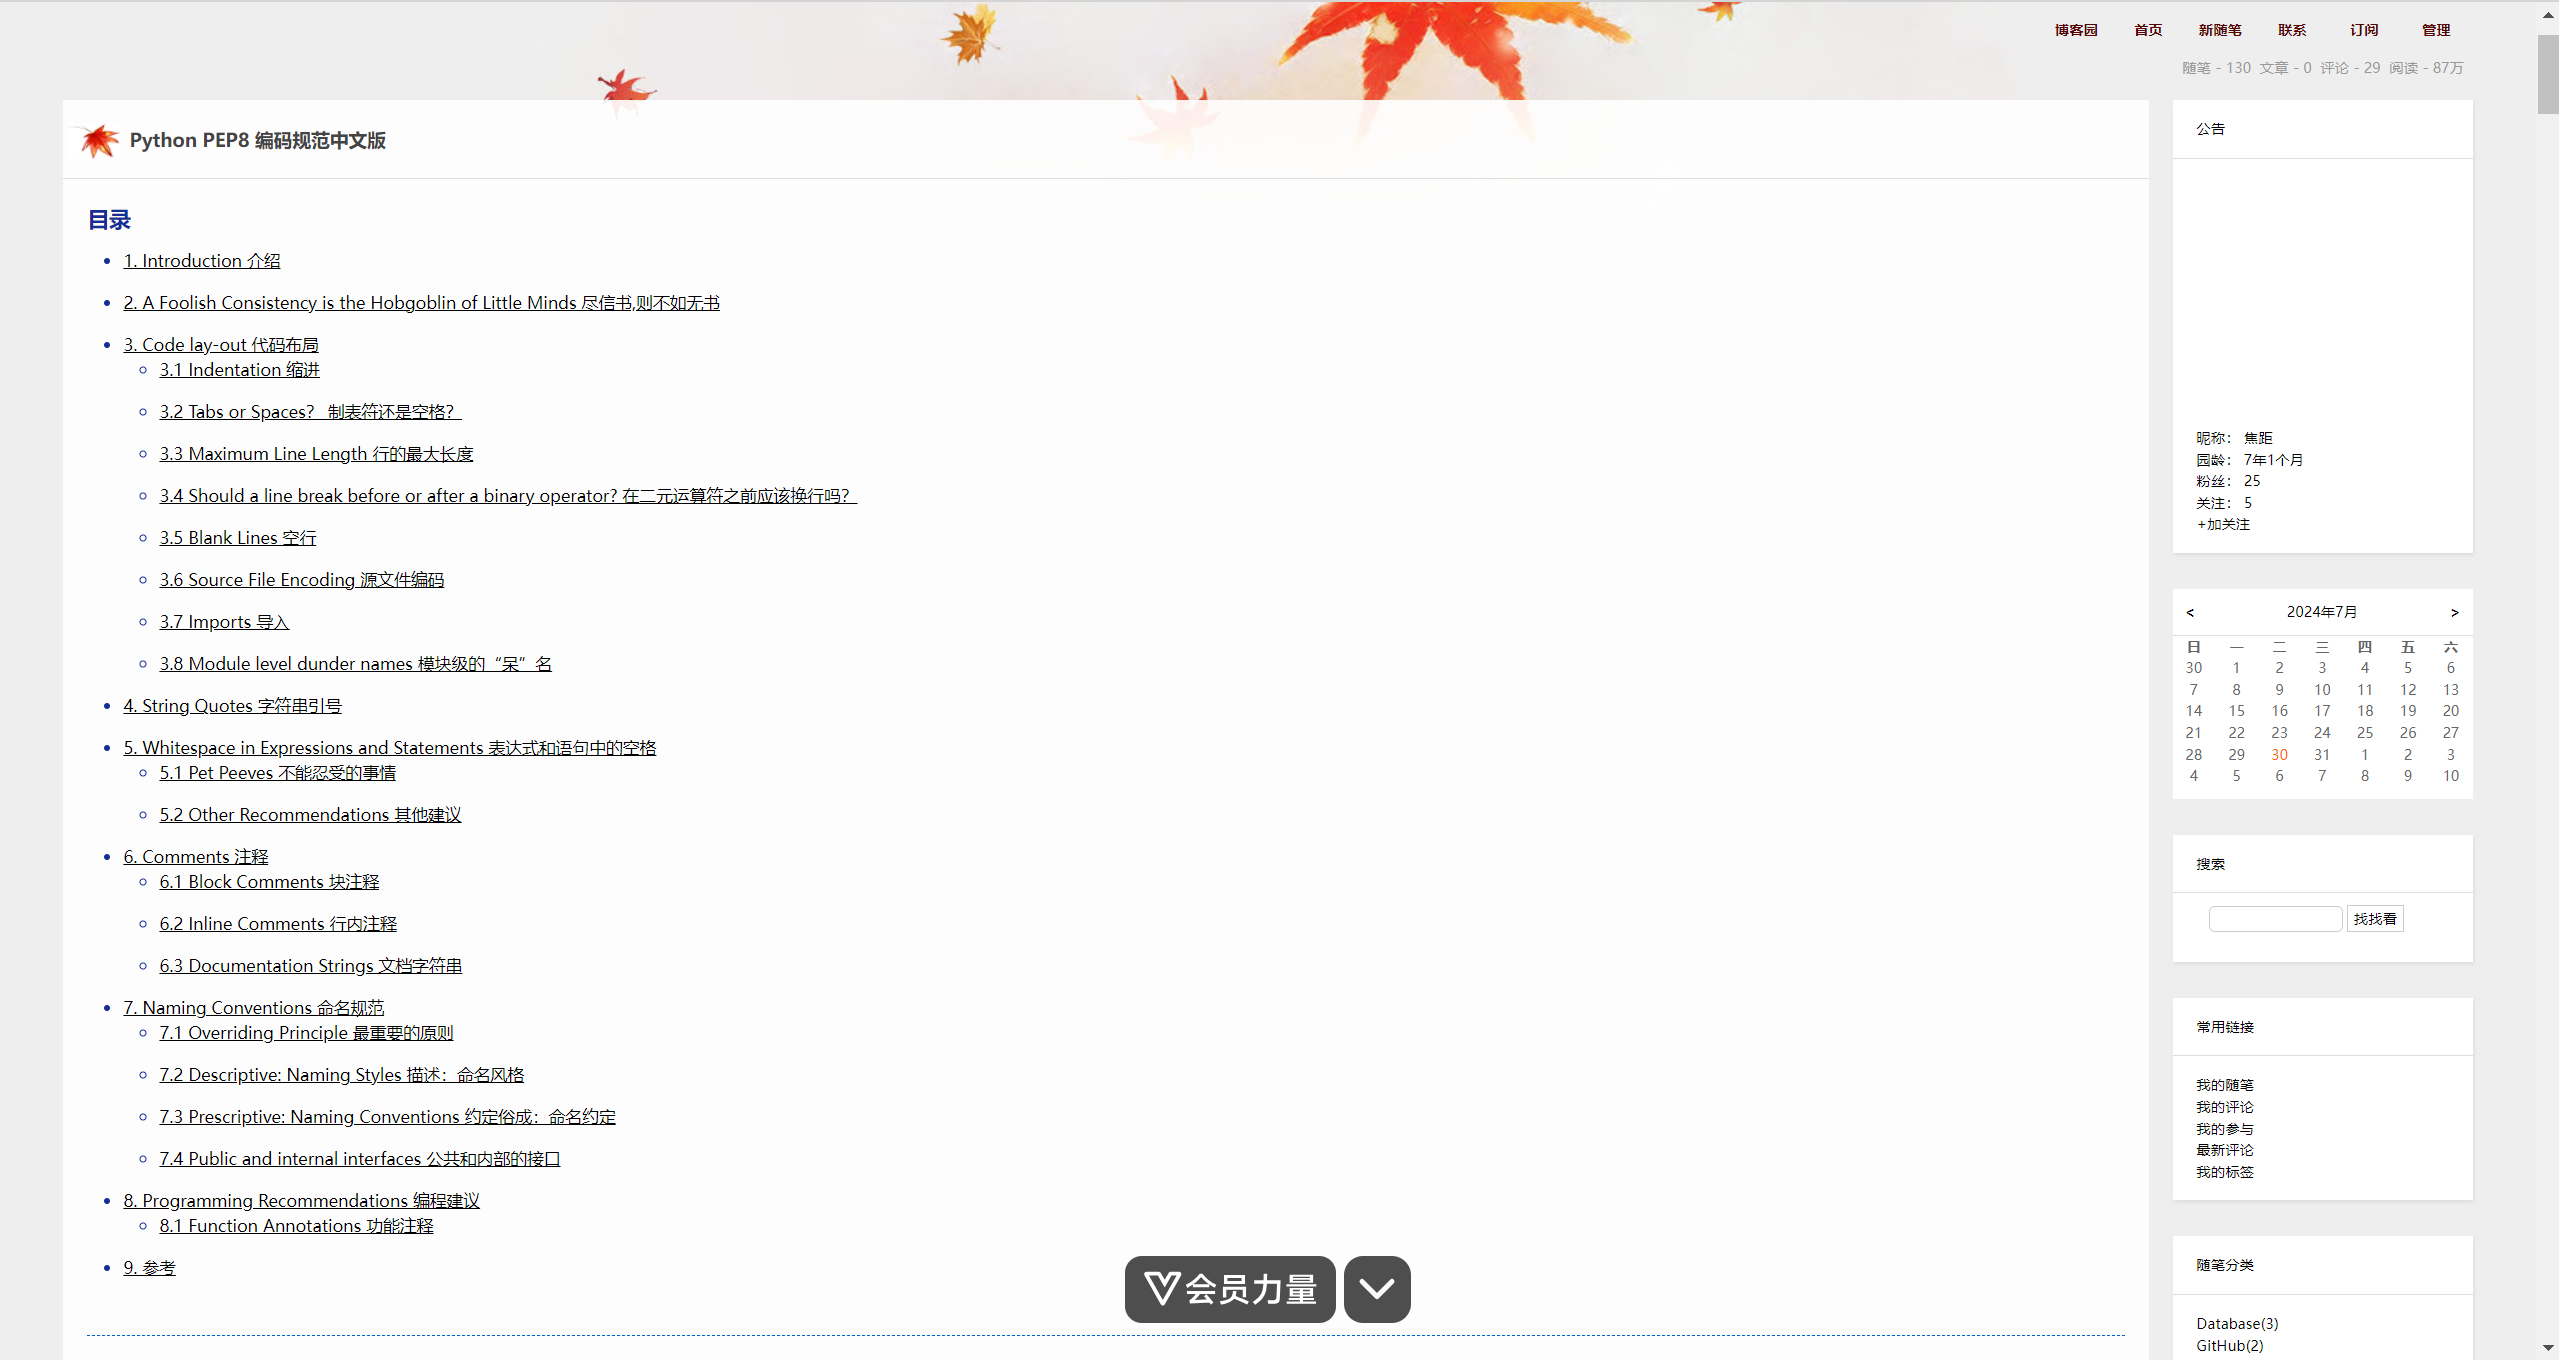Open 我的参与 in 常用链接

[x=2225, y=1129]
